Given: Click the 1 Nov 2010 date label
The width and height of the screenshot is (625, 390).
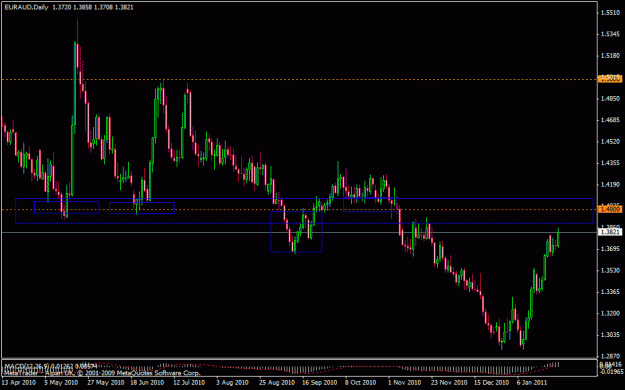Looking at the screenshot, I should pos(404,383).
